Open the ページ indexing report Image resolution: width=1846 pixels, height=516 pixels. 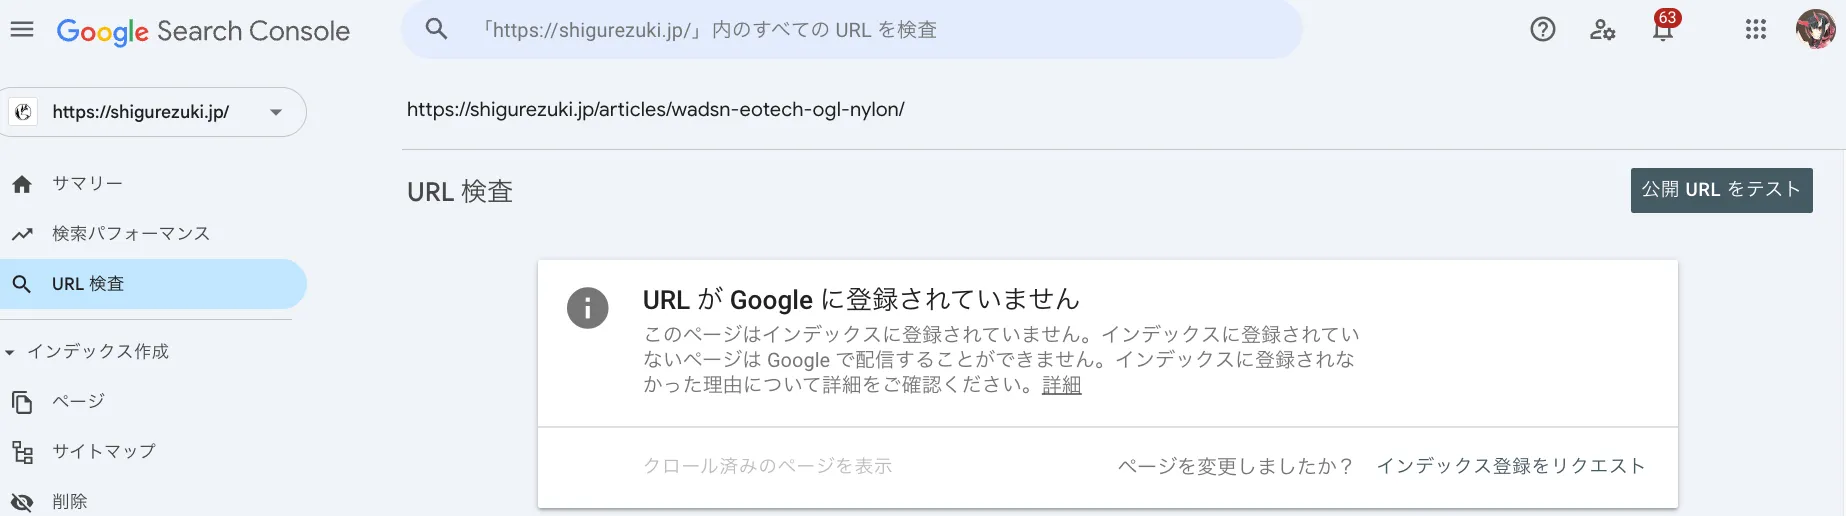(78, 401)
